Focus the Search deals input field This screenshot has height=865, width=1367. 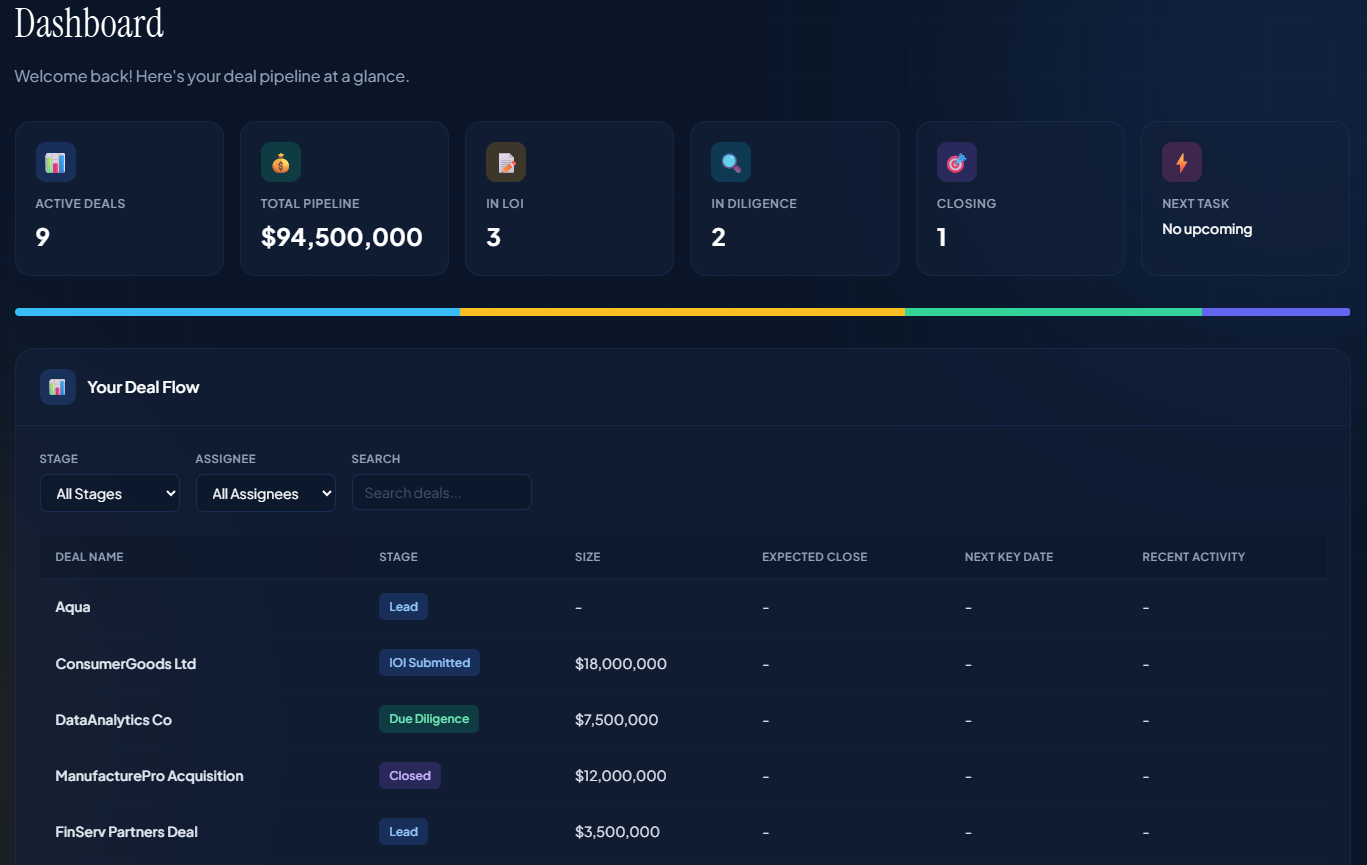click(442, 492)
